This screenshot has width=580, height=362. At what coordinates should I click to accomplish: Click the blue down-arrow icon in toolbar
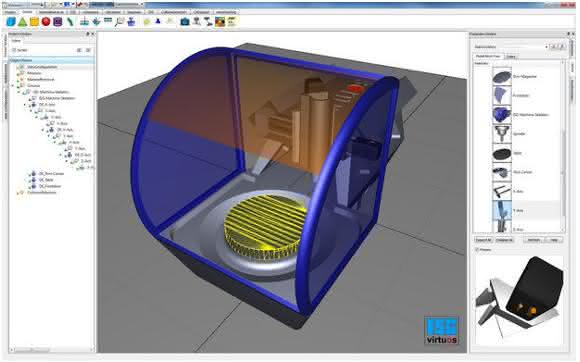(96, 22)
